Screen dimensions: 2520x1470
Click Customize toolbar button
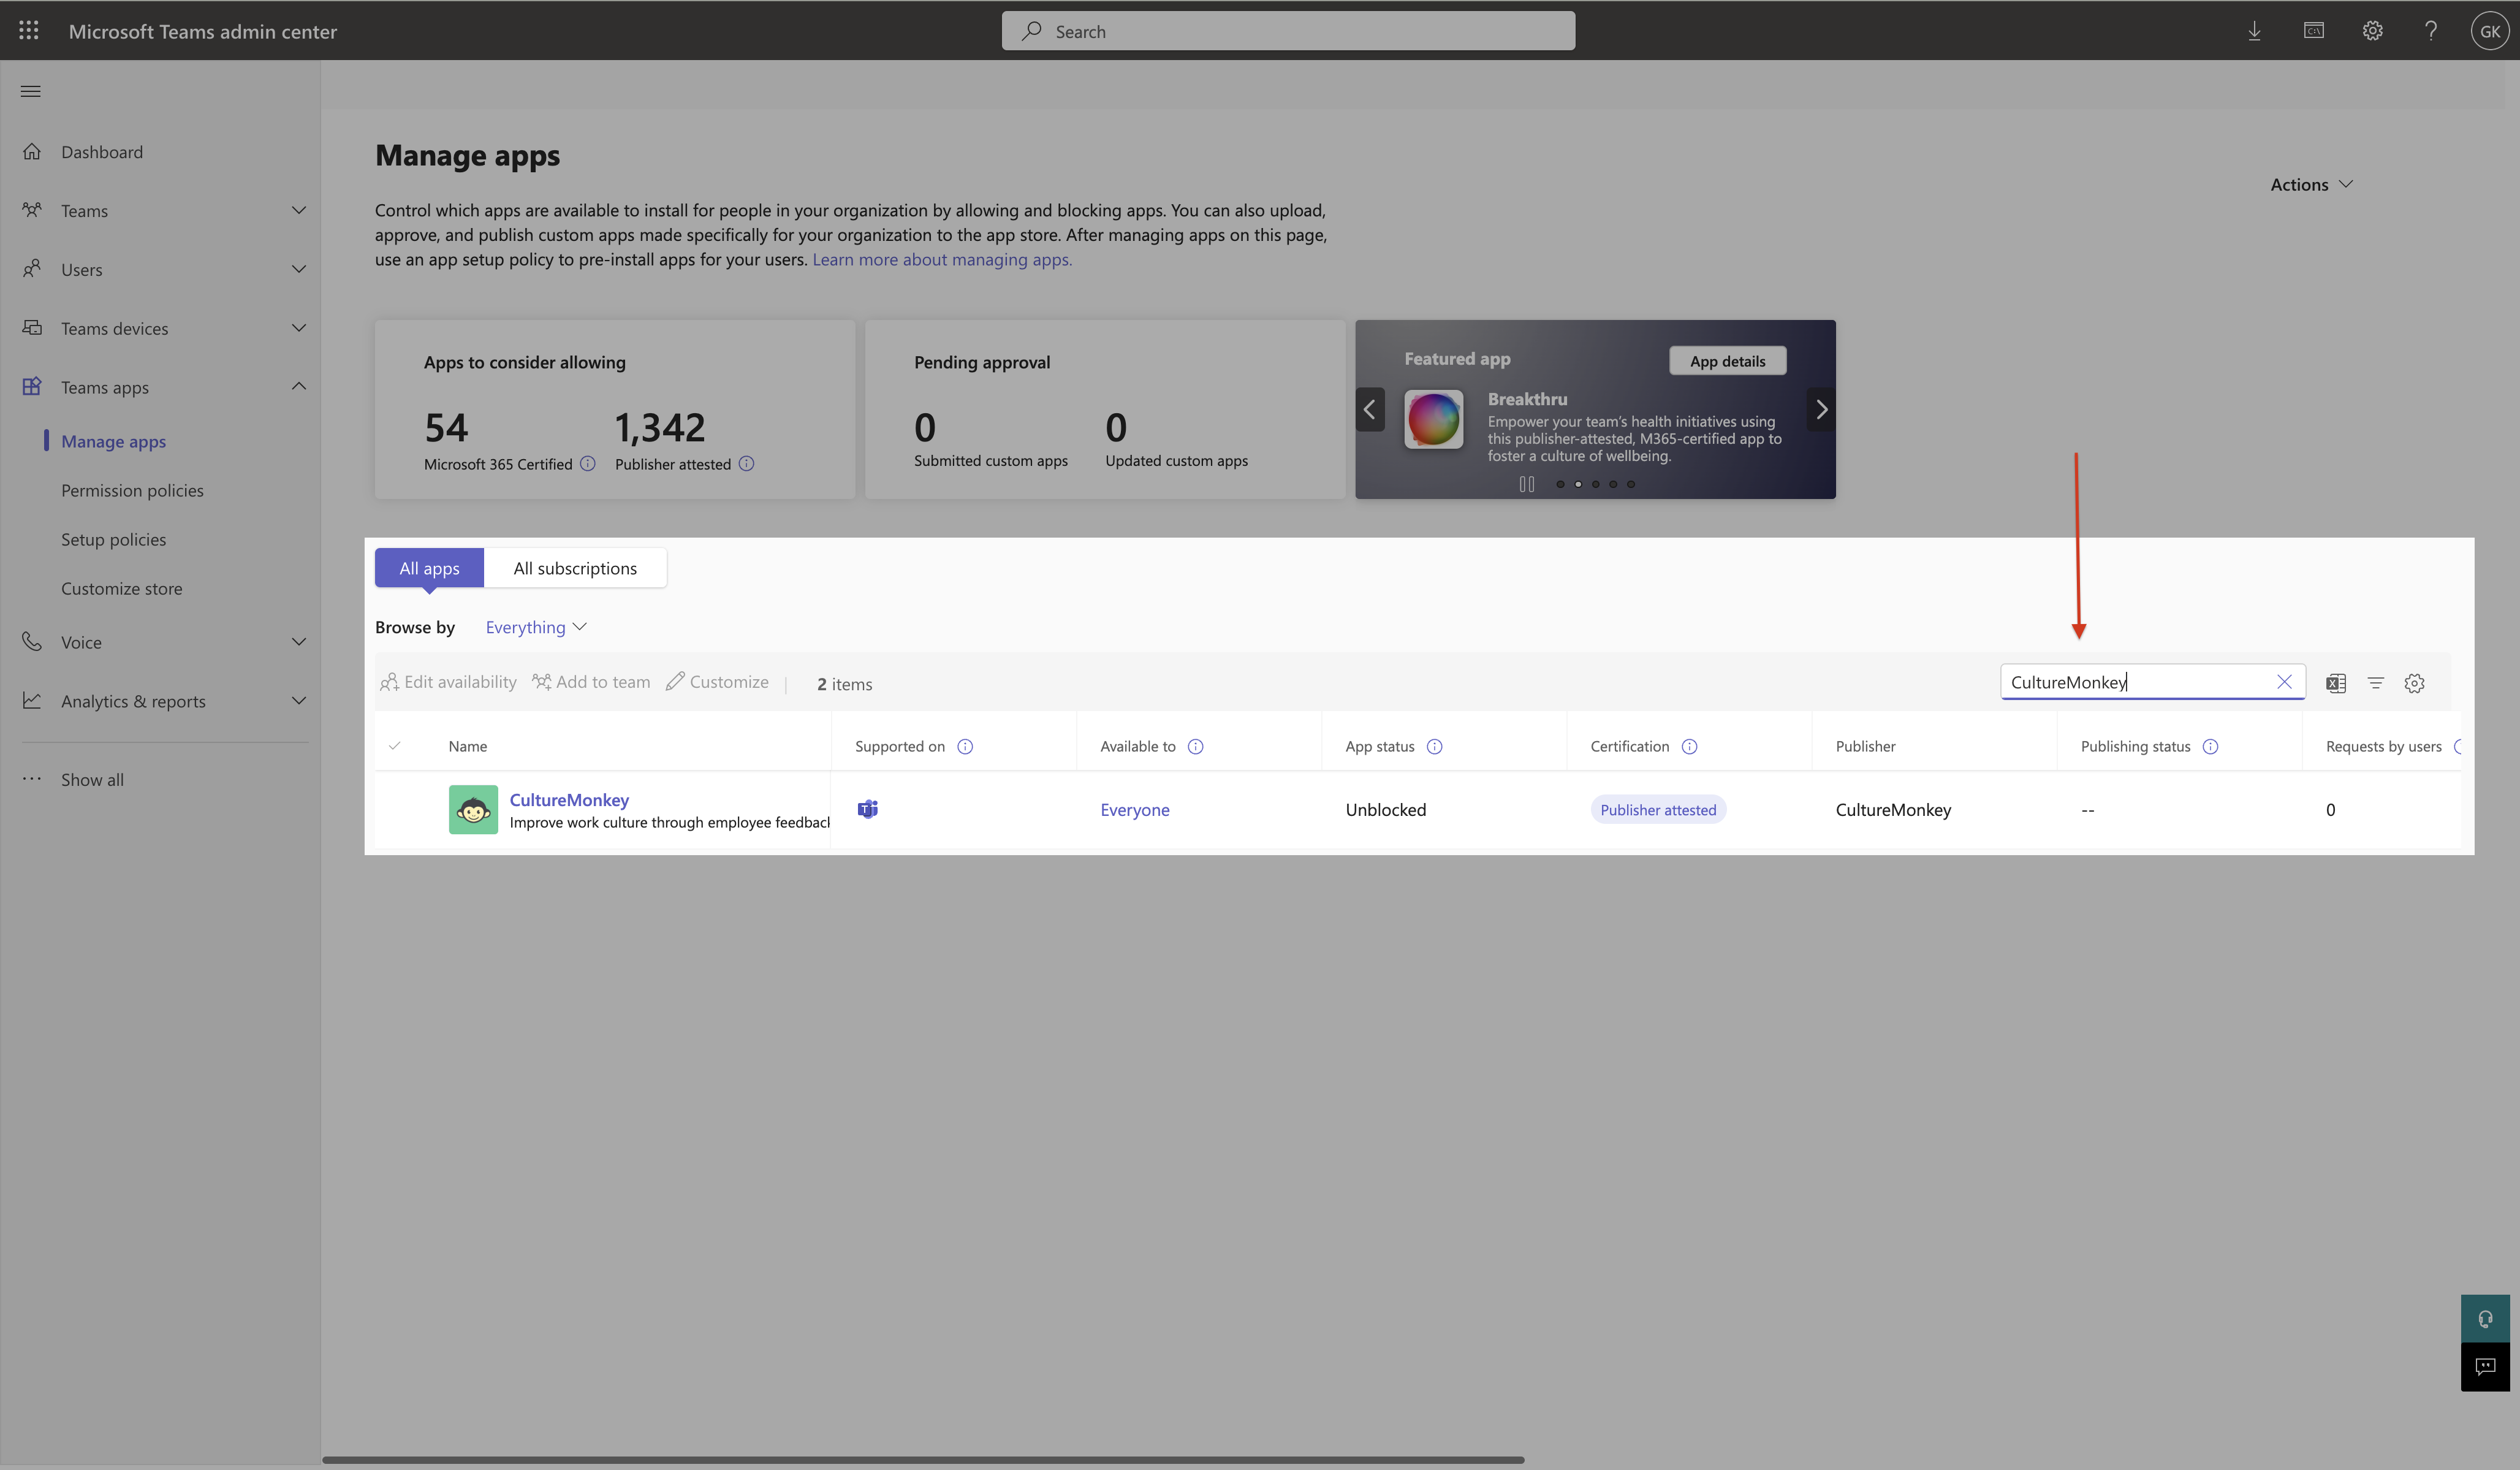[717, 682]
